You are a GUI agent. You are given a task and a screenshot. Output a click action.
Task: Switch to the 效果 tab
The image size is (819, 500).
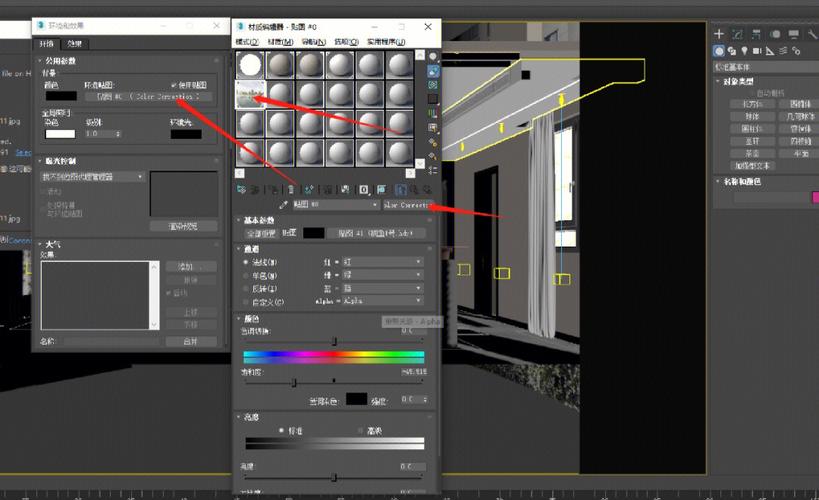click(75, 44)
